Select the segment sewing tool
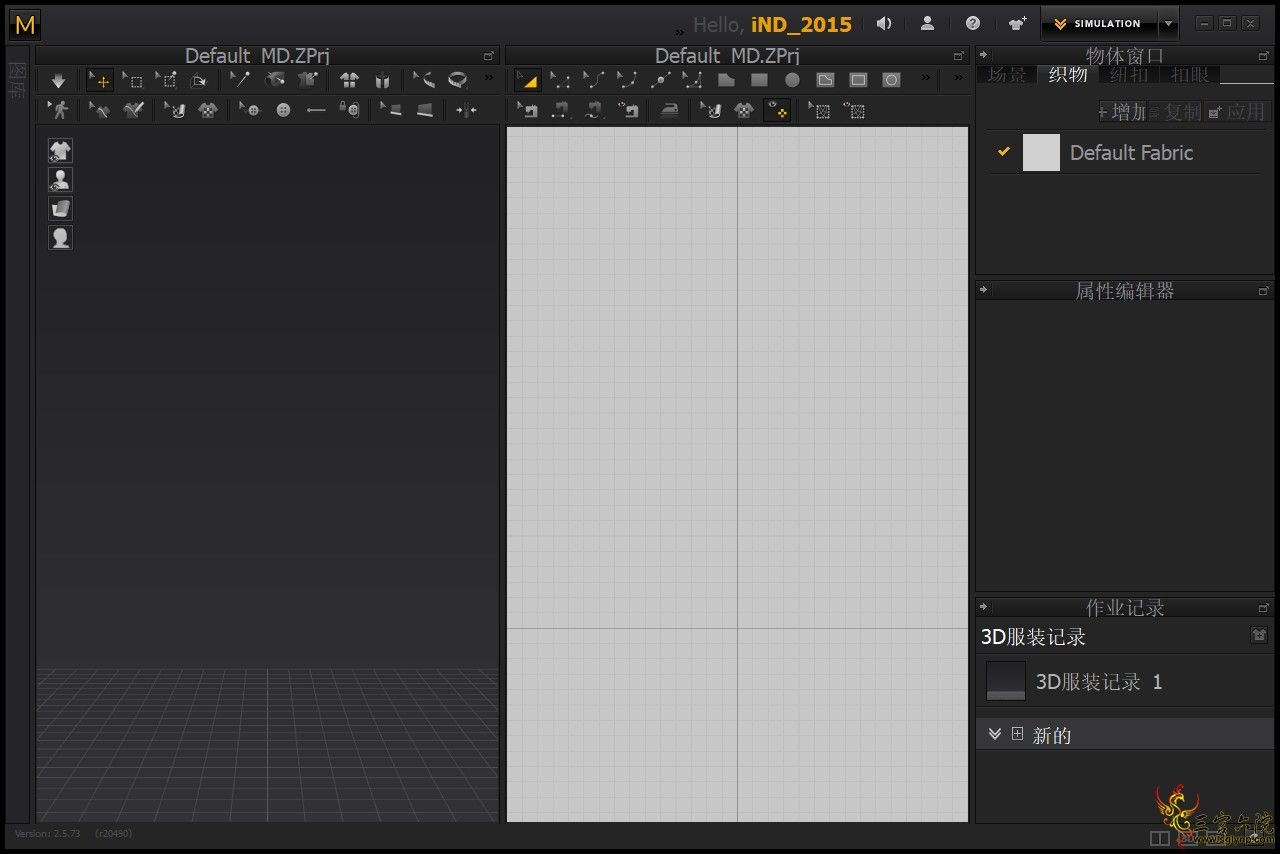1280x854 pixels. click(x=560, y=110)
